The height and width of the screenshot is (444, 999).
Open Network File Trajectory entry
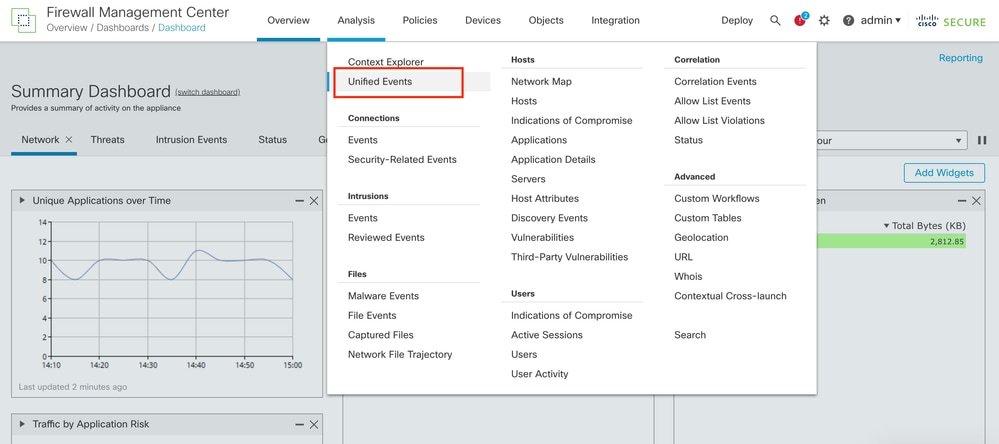coord(400,354)
